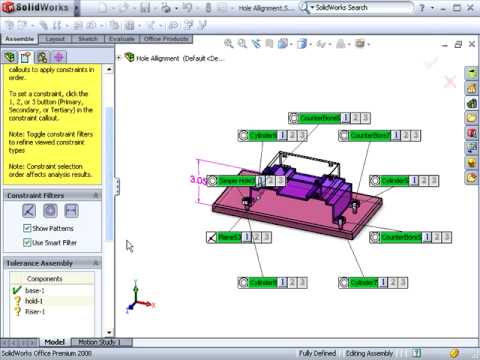Click the View Orientation cube icon

coord(283,44)
